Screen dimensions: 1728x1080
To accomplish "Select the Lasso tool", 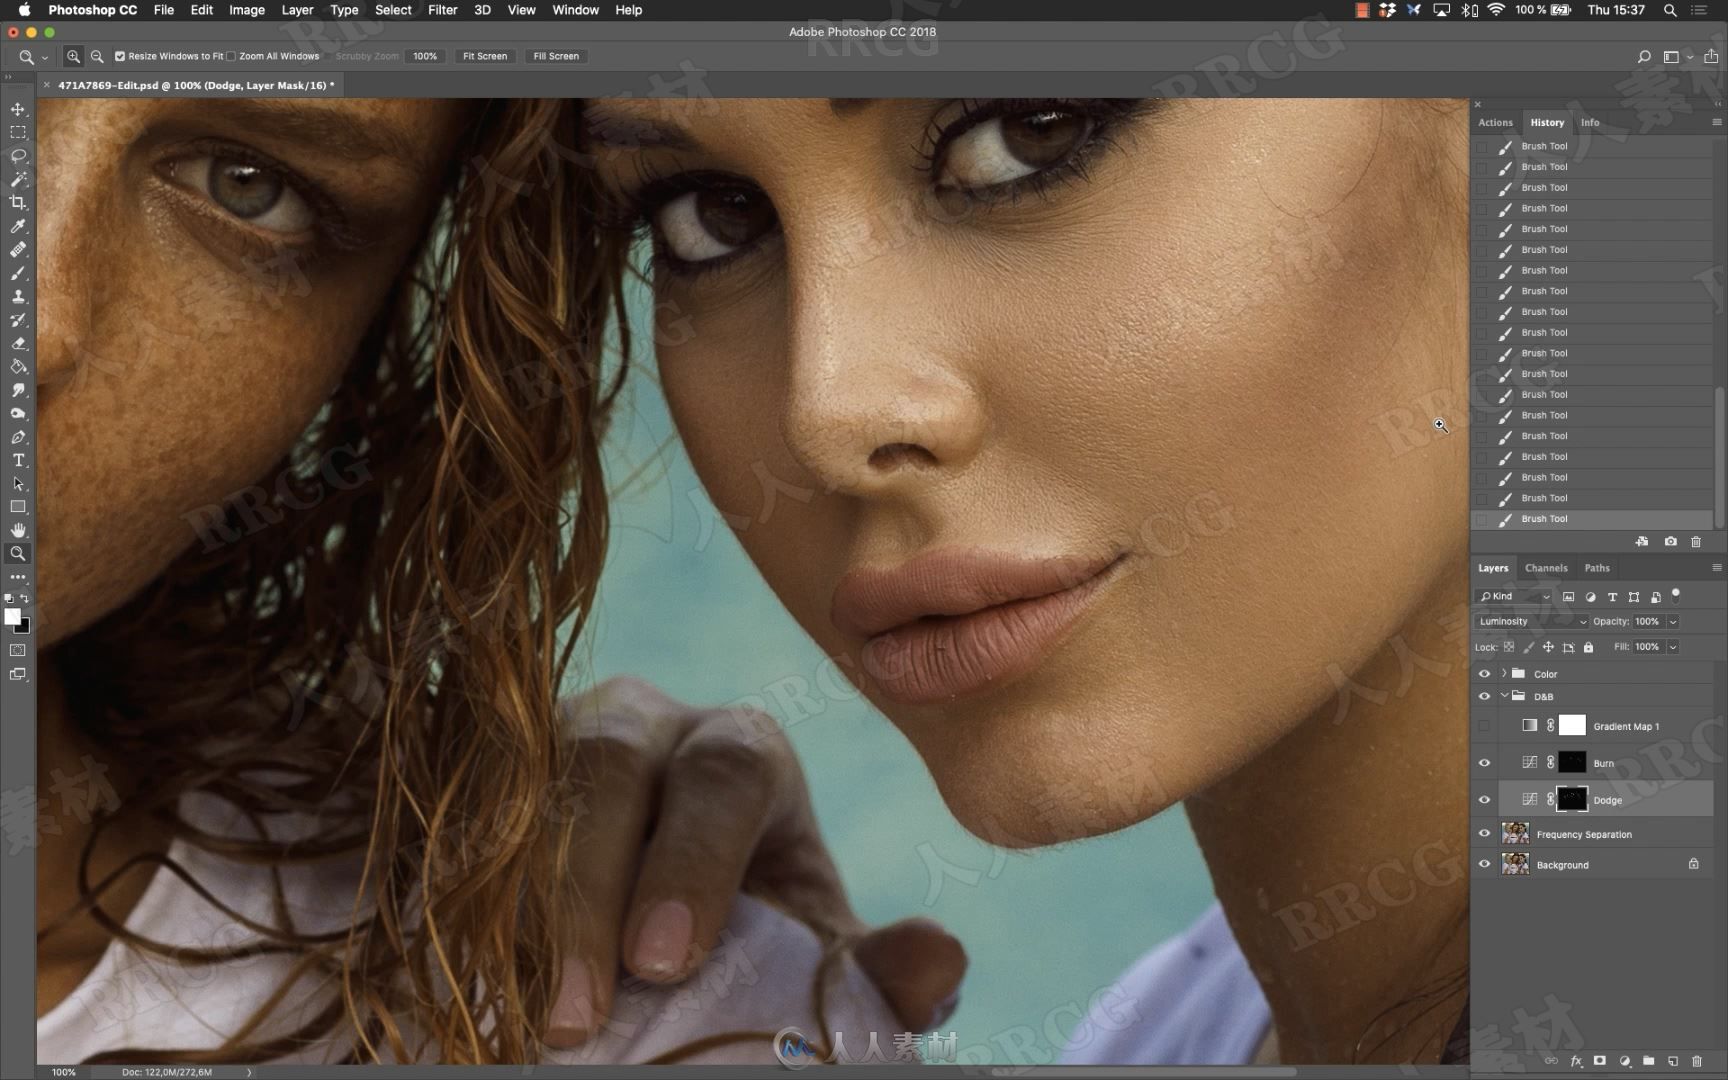I will tap(18, 156).
